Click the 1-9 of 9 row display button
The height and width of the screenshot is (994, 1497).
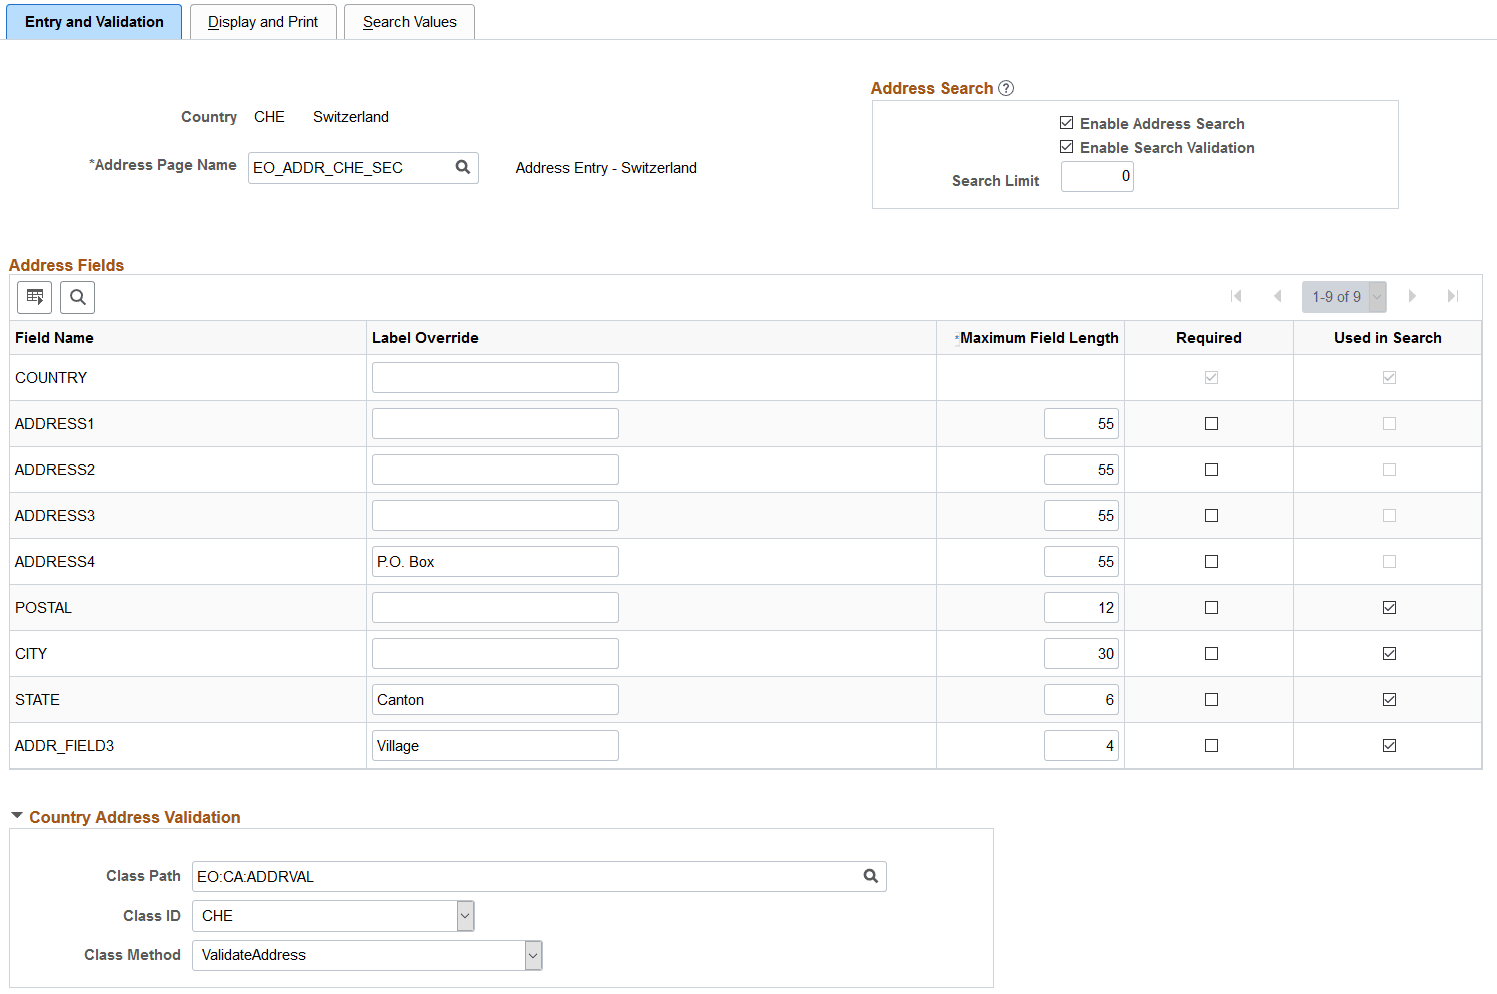[x=1337, y=296]
